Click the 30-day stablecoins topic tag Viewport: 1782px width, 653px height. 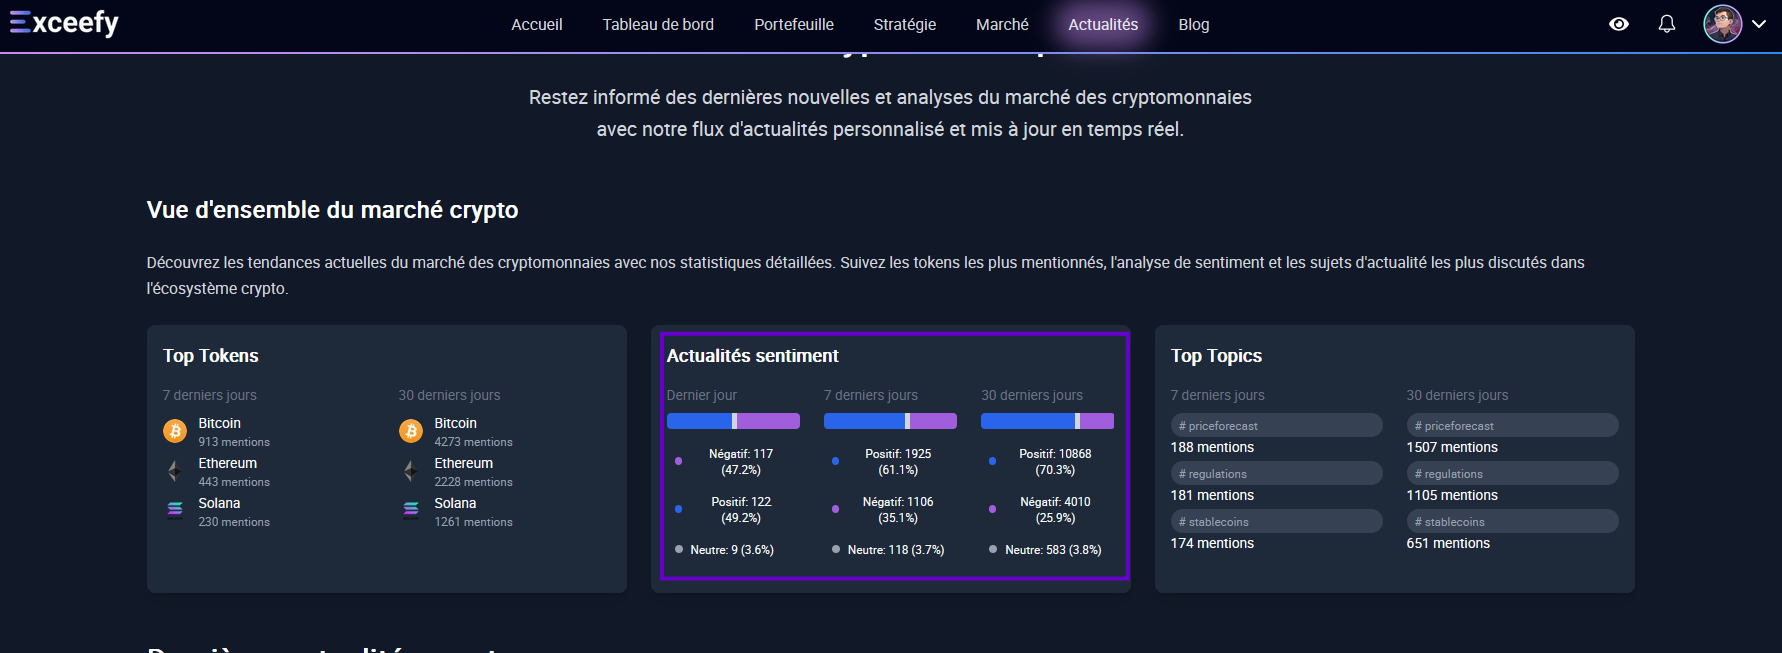[x=1512, y=521]
